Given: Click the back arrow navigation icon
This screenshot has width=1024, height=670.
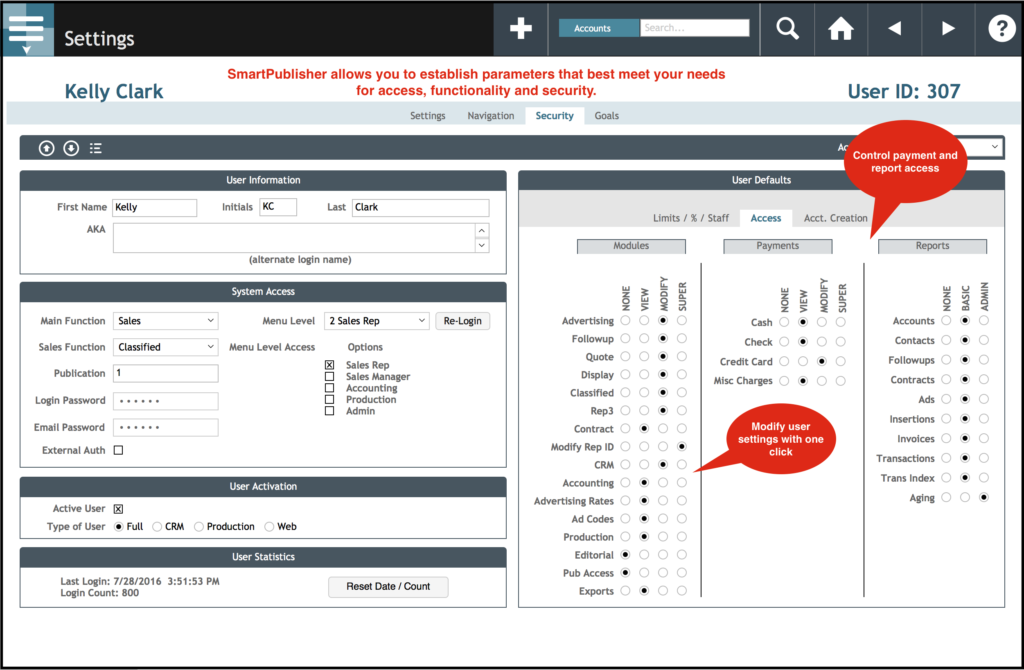Looking at the screenshot, I should [895, 28].
